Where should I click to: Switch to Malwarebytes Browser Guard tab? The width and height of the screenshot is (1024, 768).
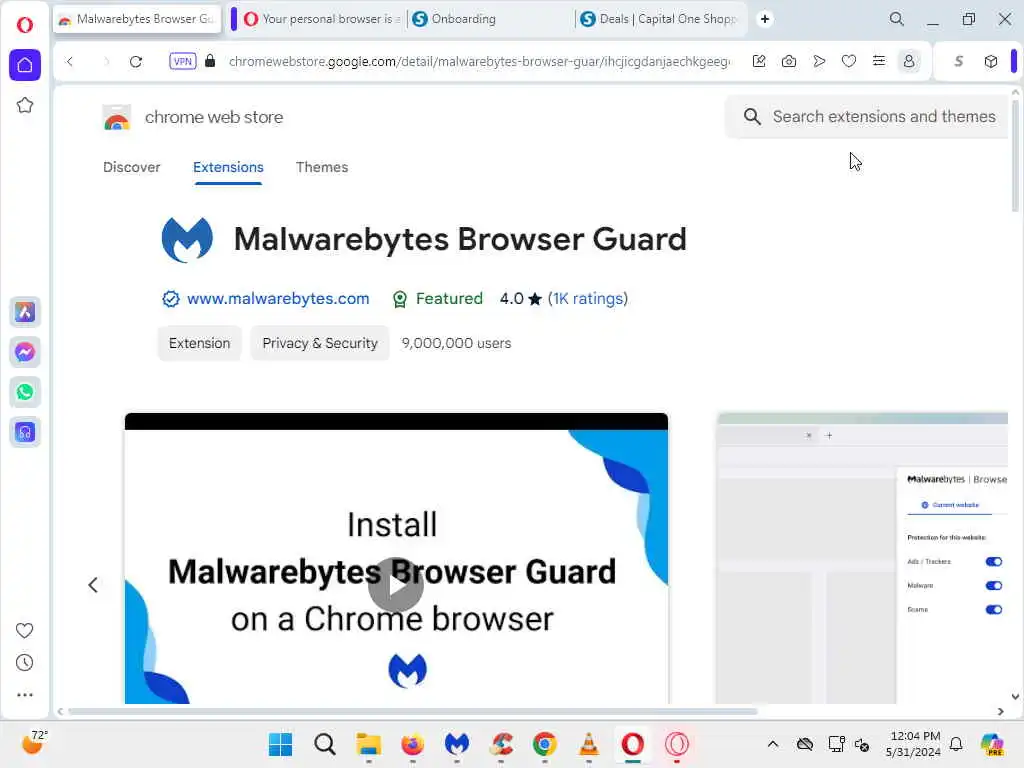[137, 19]
